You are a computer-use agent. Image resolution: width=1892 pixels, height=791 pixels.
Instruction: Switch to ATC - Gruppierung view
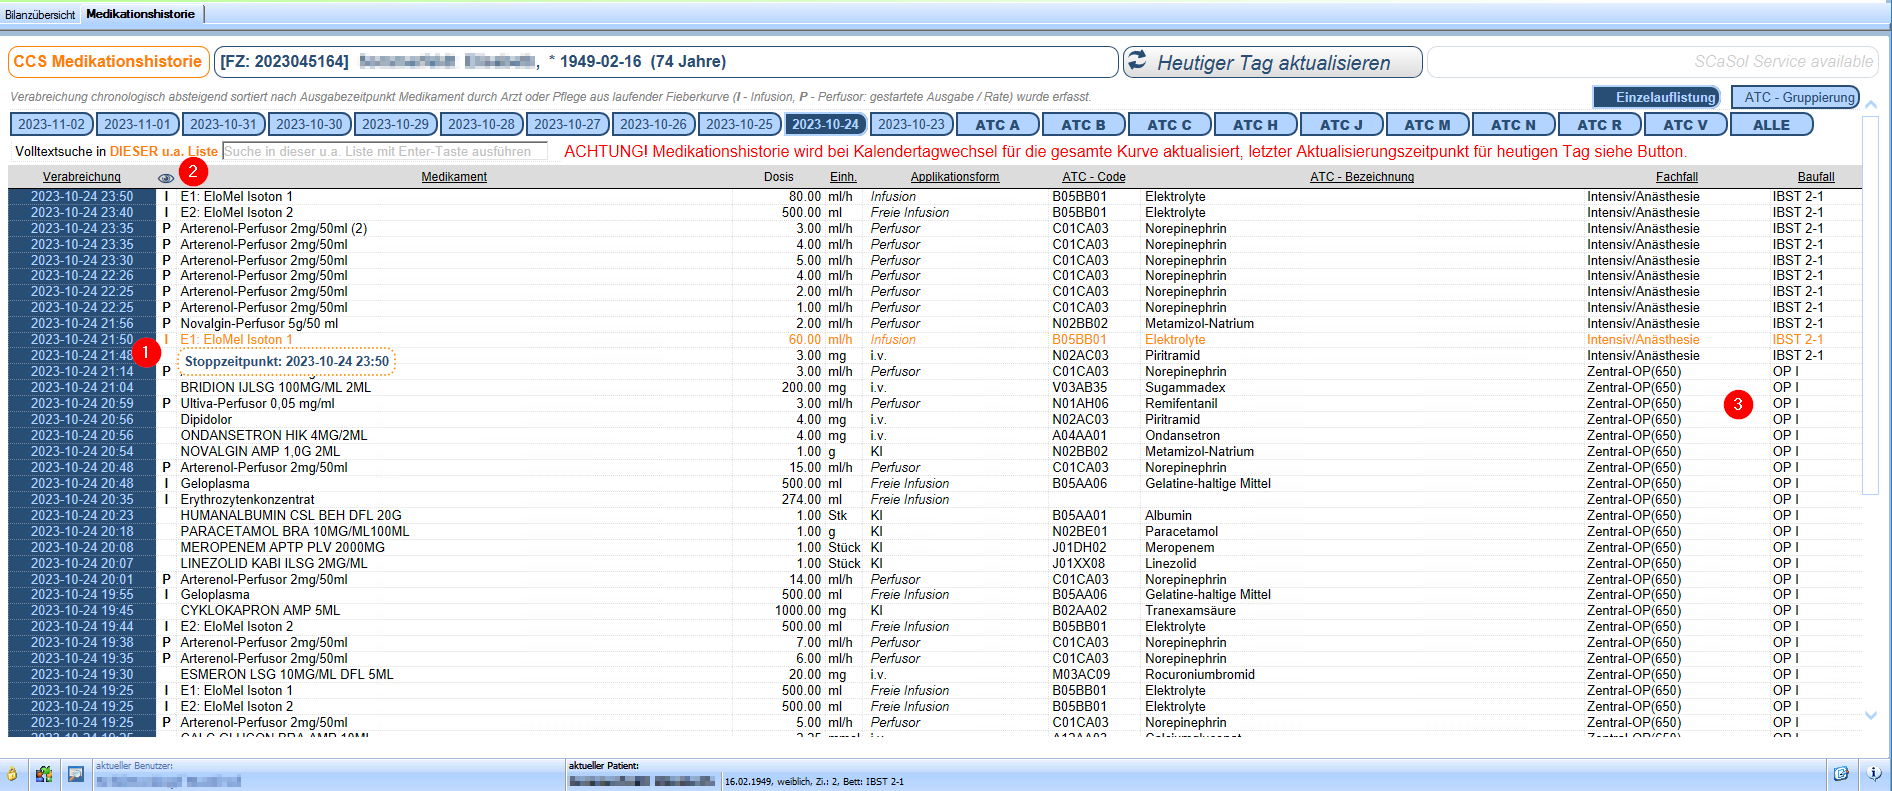(1795, 97)
